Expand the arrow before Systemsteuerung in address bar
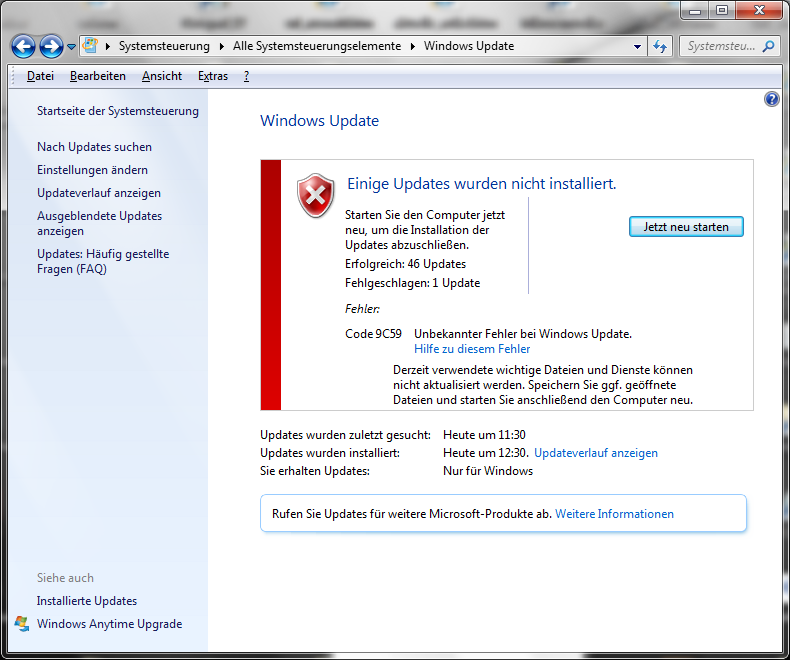Viewport: 790px width, 660px height. (108, 46)
